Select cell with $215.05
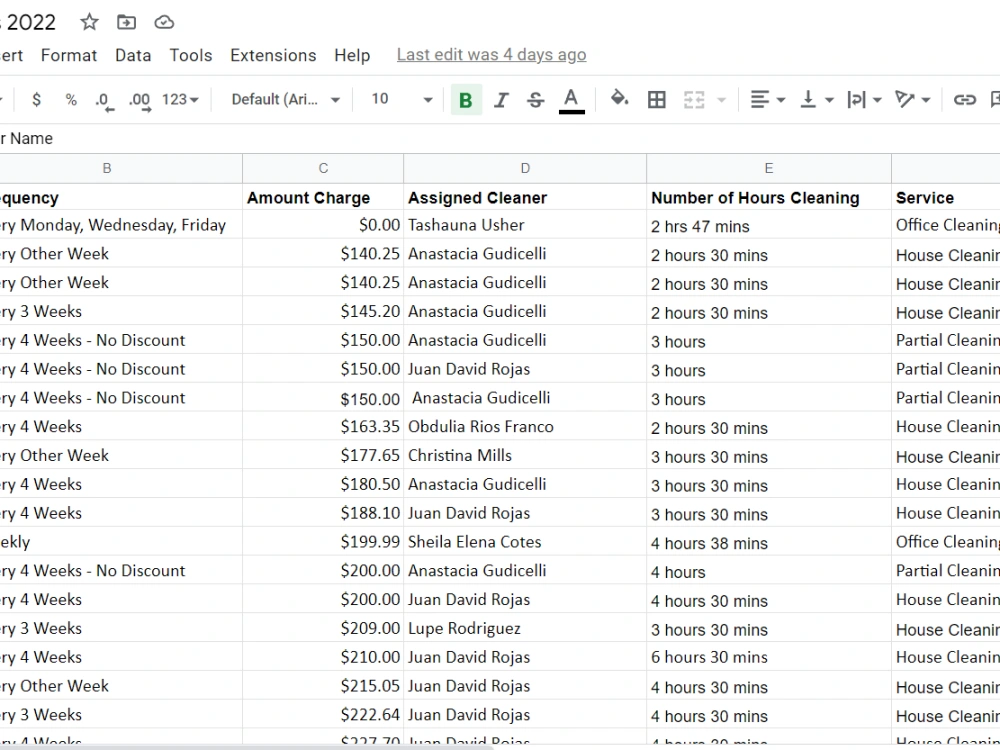1000x750 pixels. pos(323,686)
